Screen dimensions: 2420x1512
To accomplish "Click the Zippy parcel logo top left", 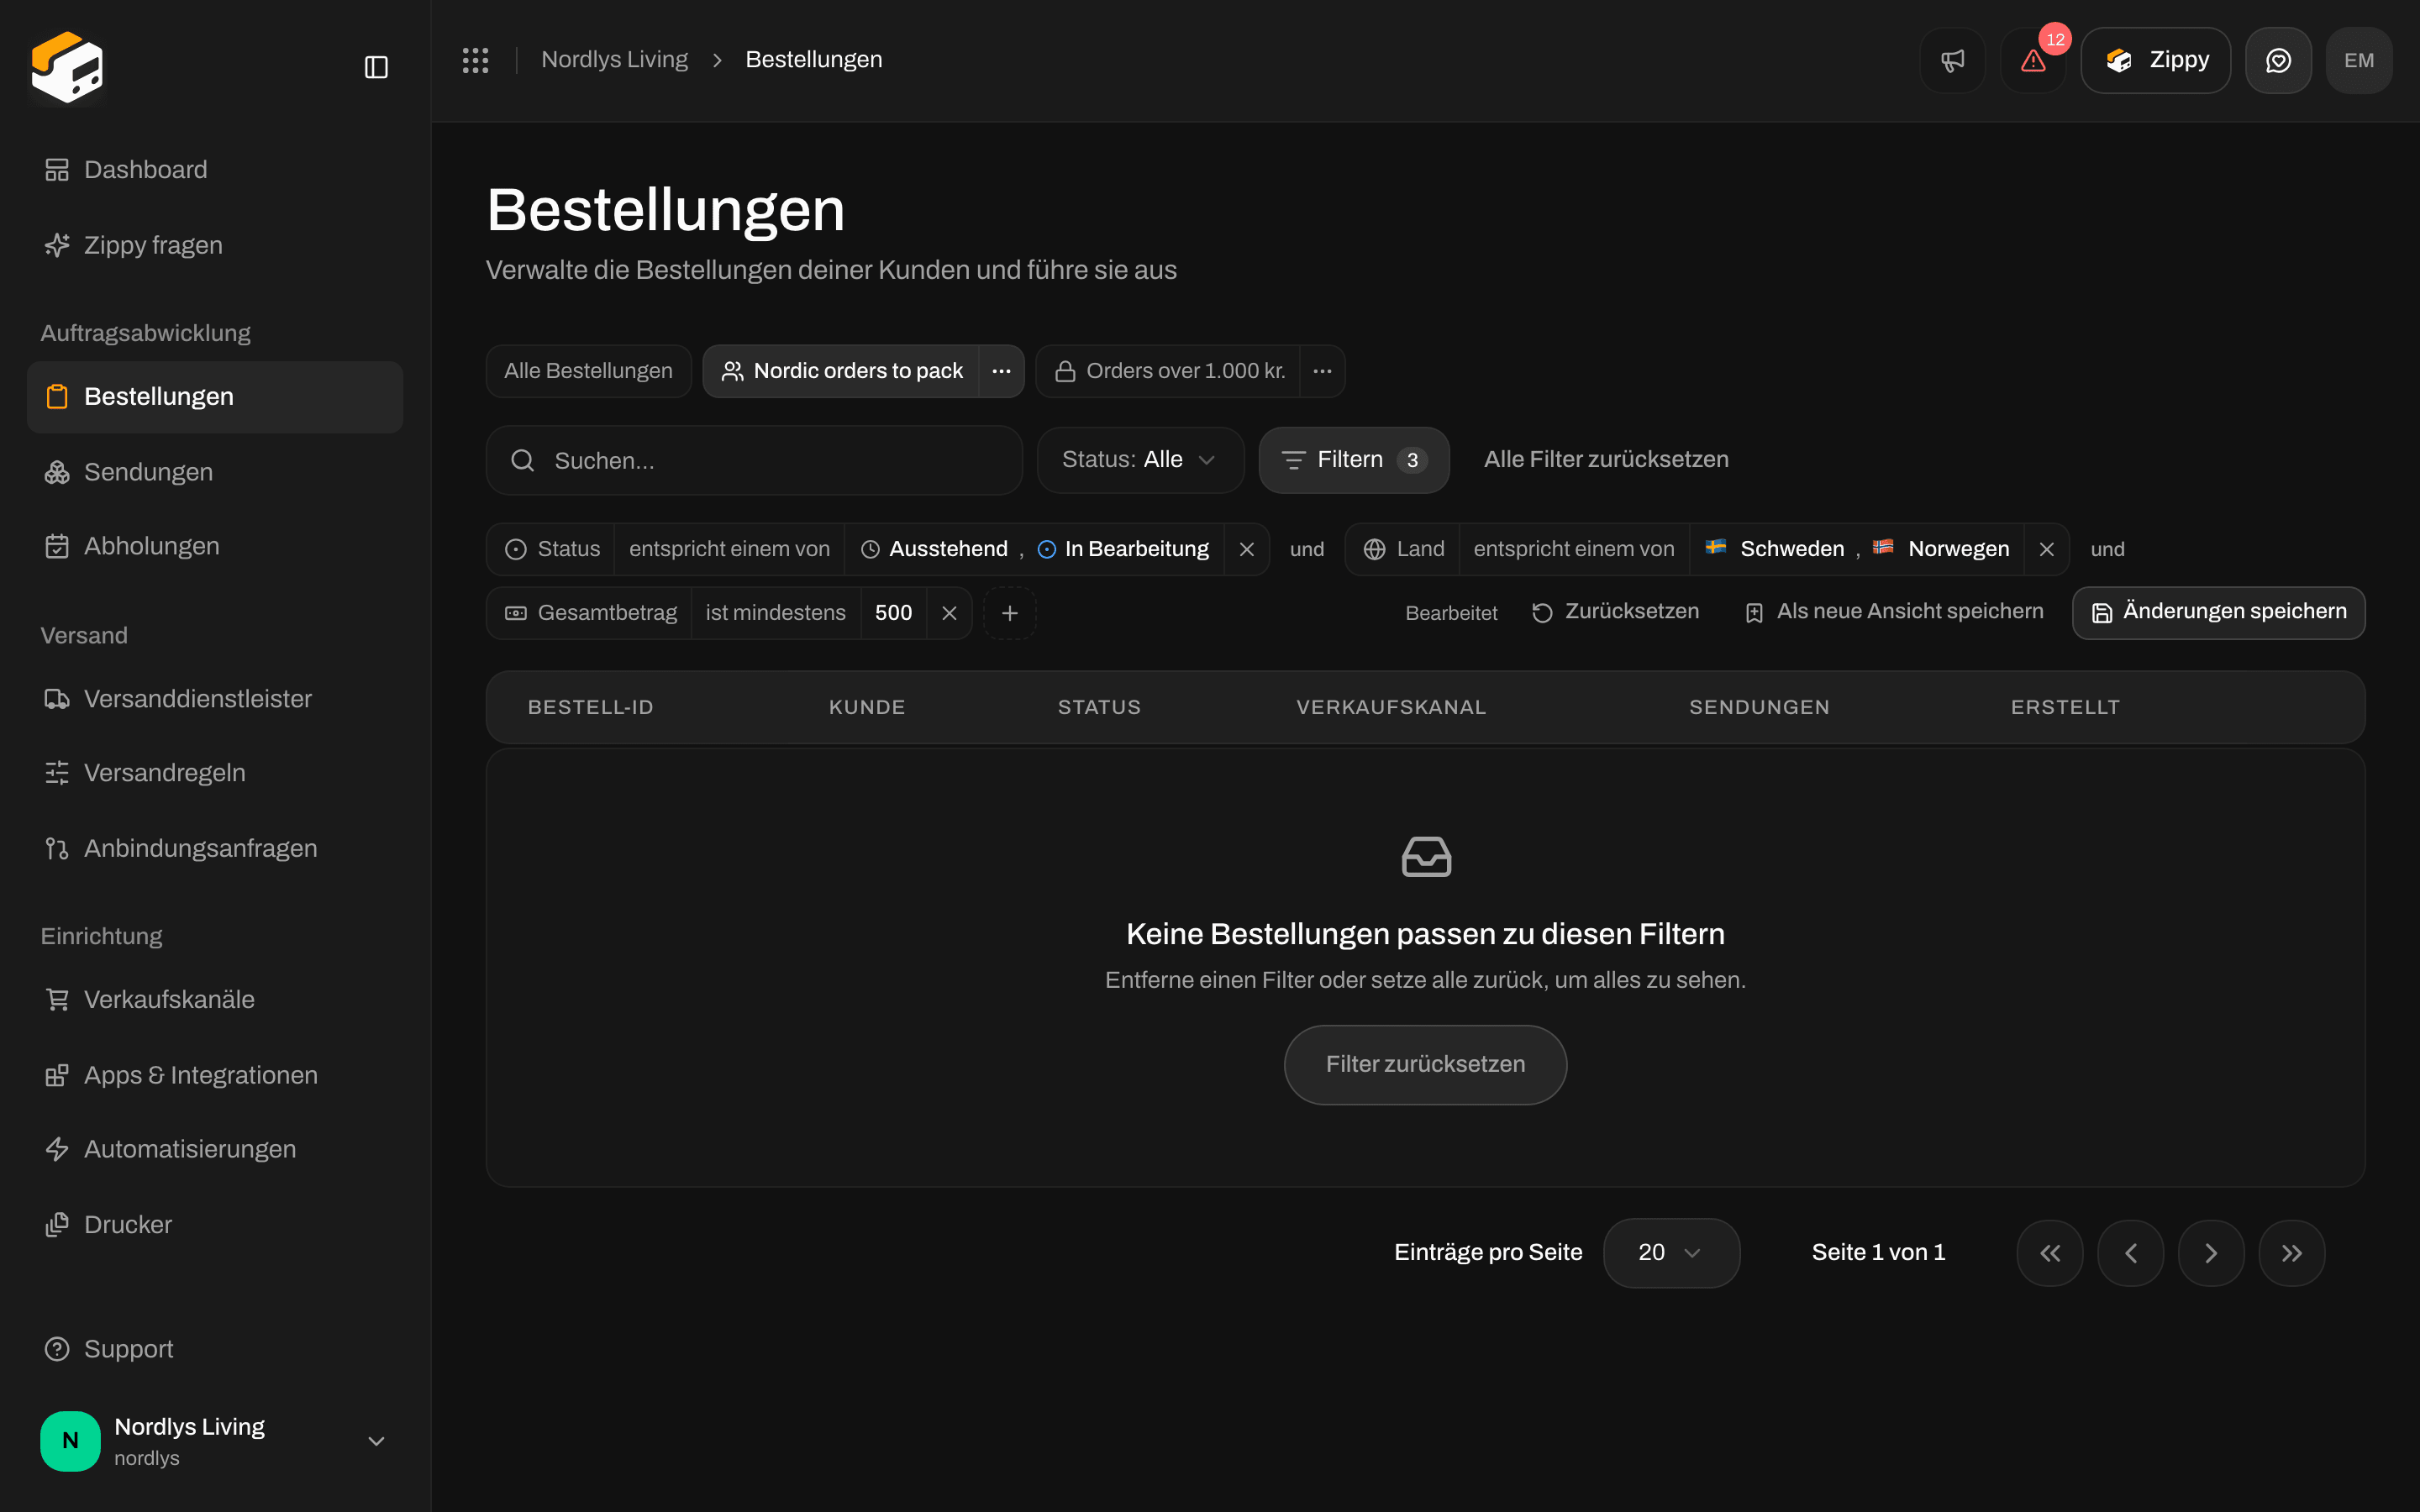I will pyautogui.click(x=67, y=67).
